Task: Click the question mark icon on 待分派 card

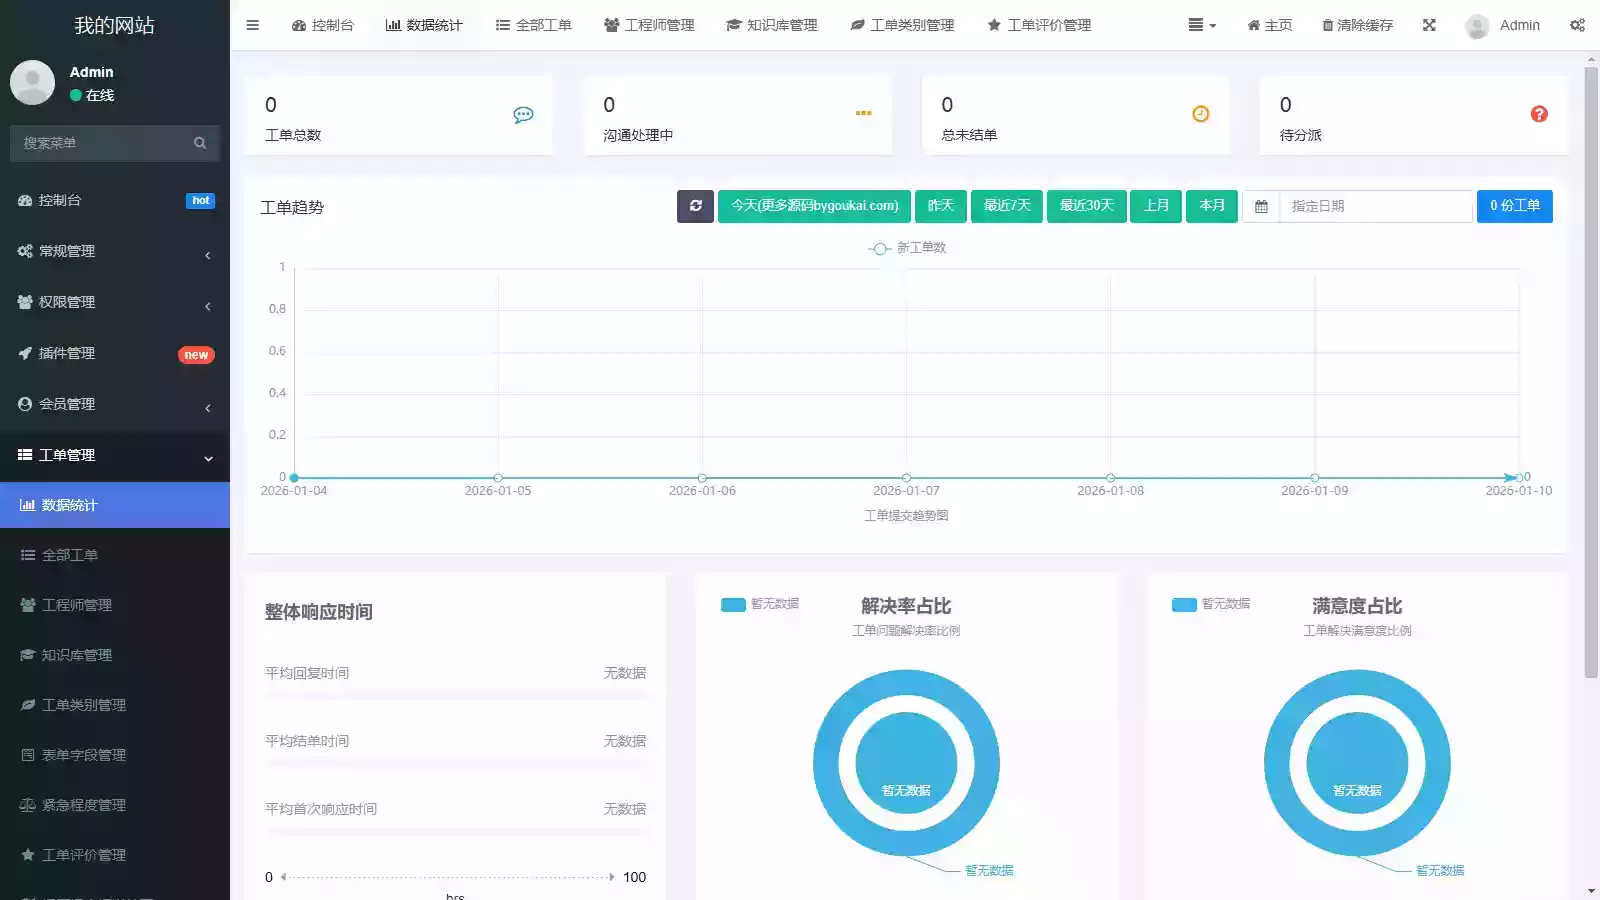Action: click(1538, 114)
